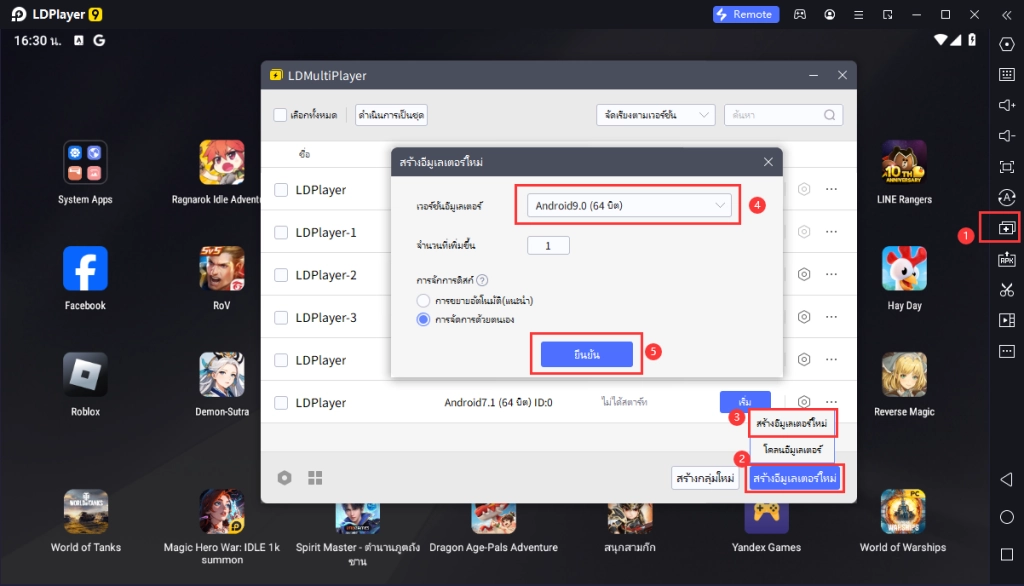Click the สร้างกลุ่มใหม่ new group button

pyautogui.click(x=705, y=478)
